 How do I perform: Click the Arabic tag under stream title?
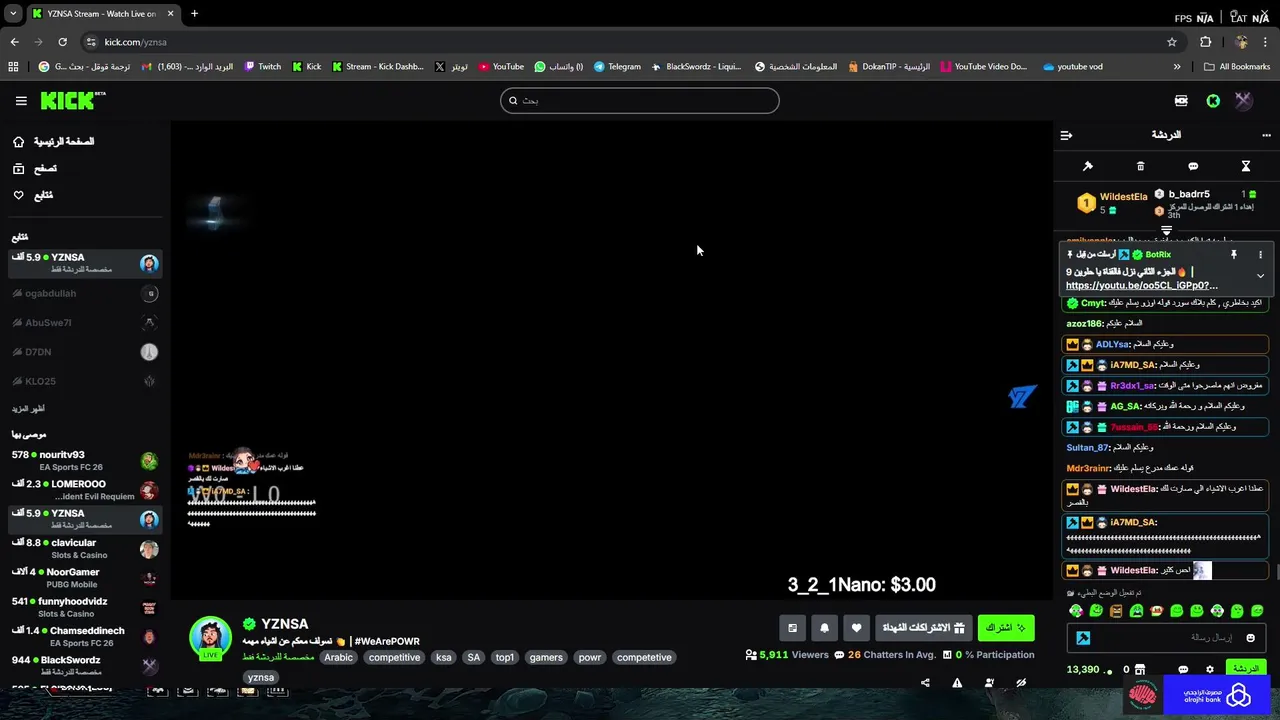[x=338, y=657]
